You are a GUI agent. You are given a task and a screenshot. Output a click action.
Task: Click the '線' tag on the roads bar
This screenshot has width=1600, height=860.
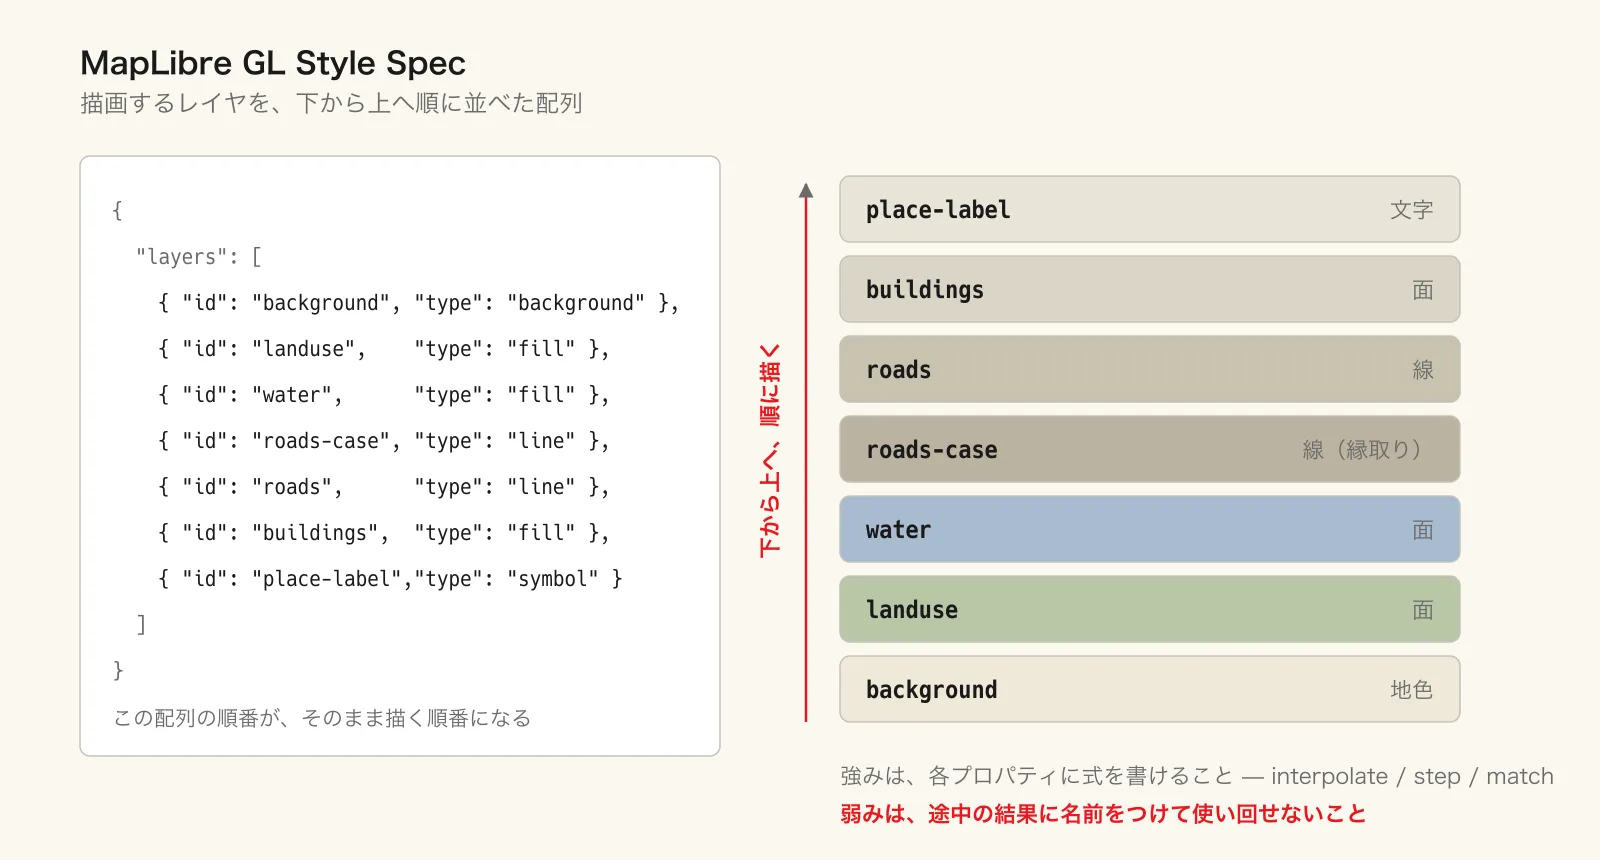click(1423, 370)
